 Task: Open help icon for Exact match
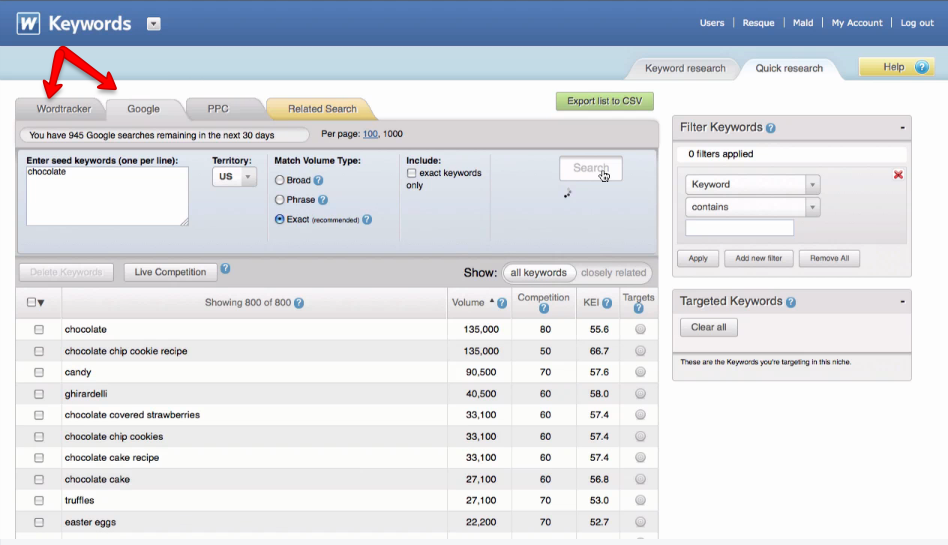click(367, 220)
